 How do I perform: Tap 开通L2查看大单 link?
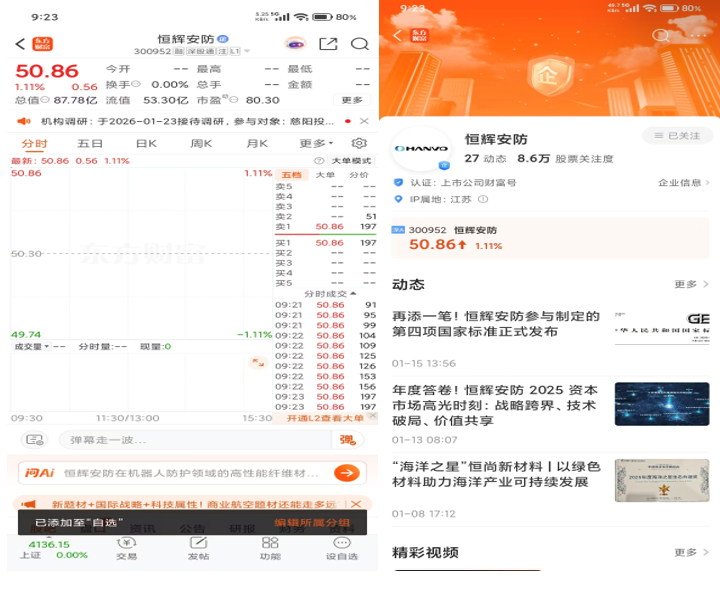pos(325,418)
